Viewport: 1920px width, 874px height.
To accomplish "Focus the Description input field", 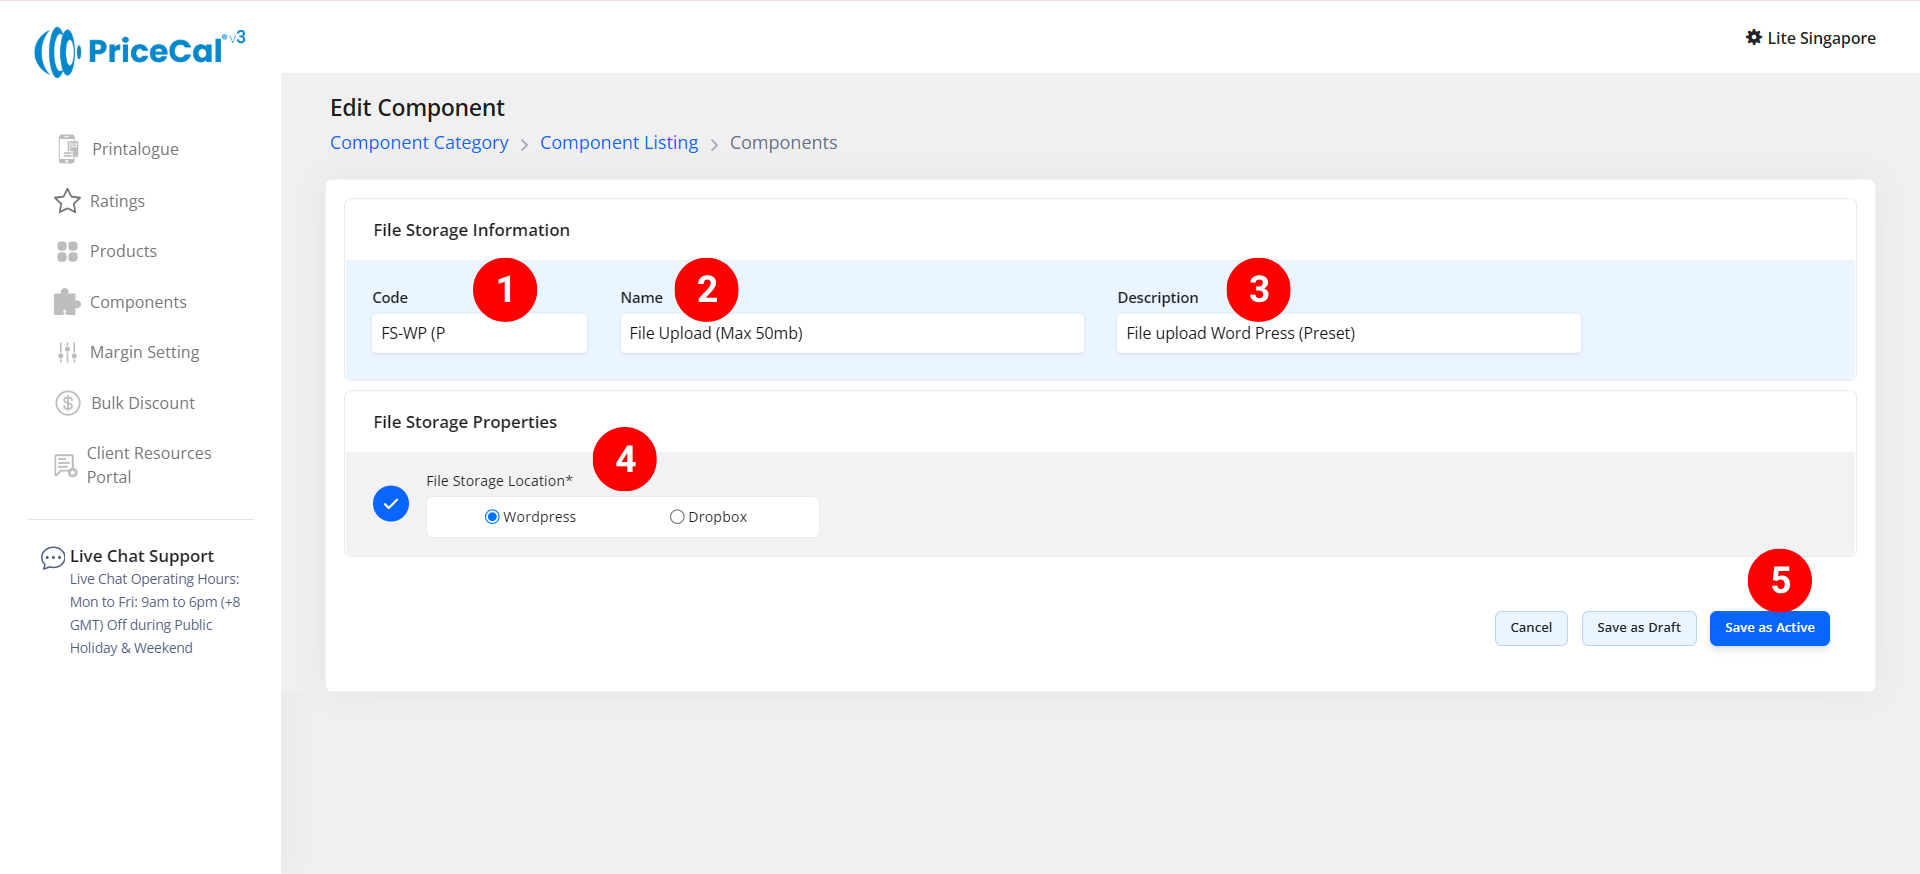I will click(1347, 333).
